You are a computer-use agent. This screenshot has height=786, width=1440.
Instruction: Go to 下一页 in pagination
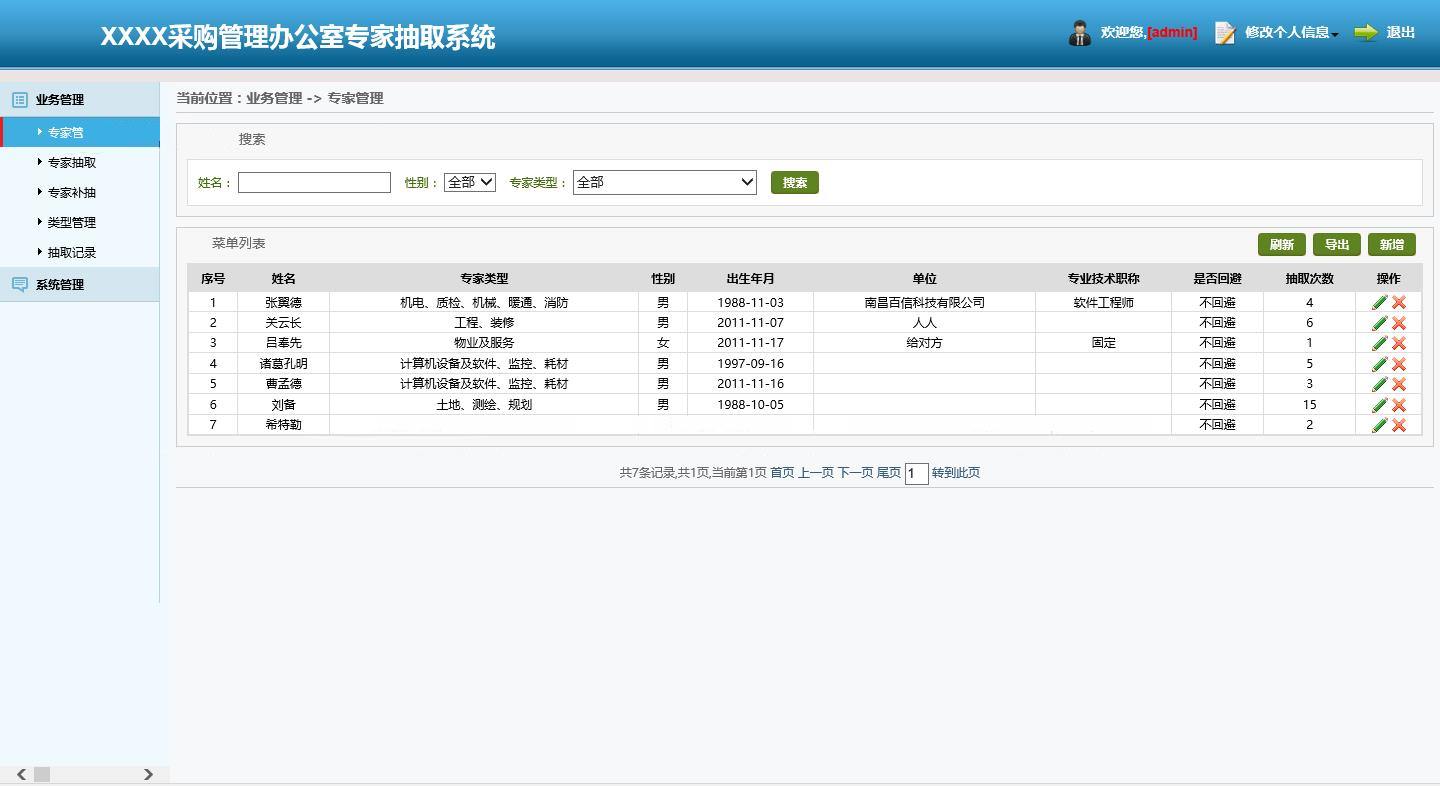(855, 473)
